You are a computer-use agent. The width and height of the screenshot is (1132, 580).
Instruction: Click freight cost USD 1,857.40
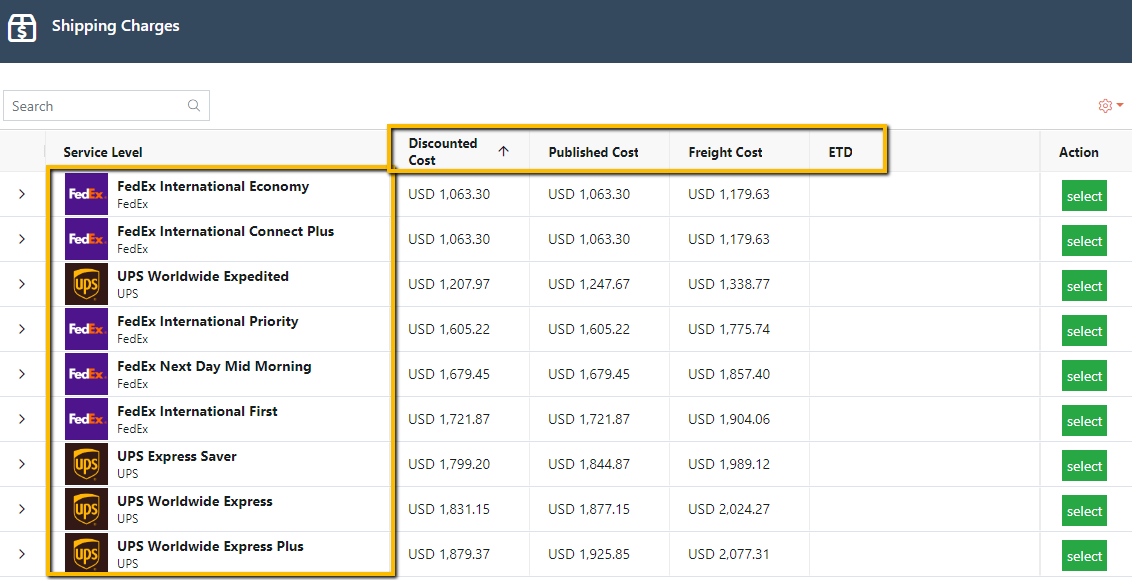[729, 374]
